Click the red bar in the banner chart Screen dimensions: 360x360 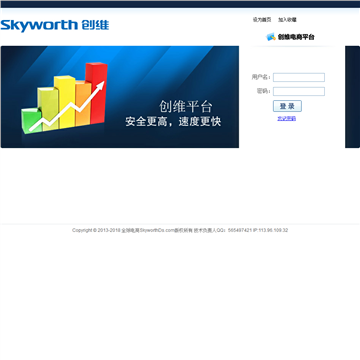pyautogui.click(x=96, y=93)
